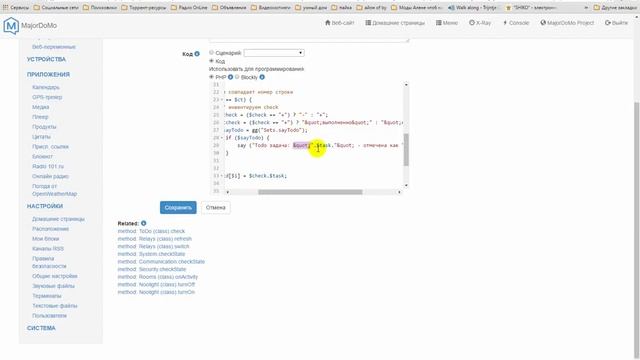Image resolution: width=640 pixels, height=360 pixels.
Task: Open Веб-сайт in top navigation
Action: (x=339, y=23)
